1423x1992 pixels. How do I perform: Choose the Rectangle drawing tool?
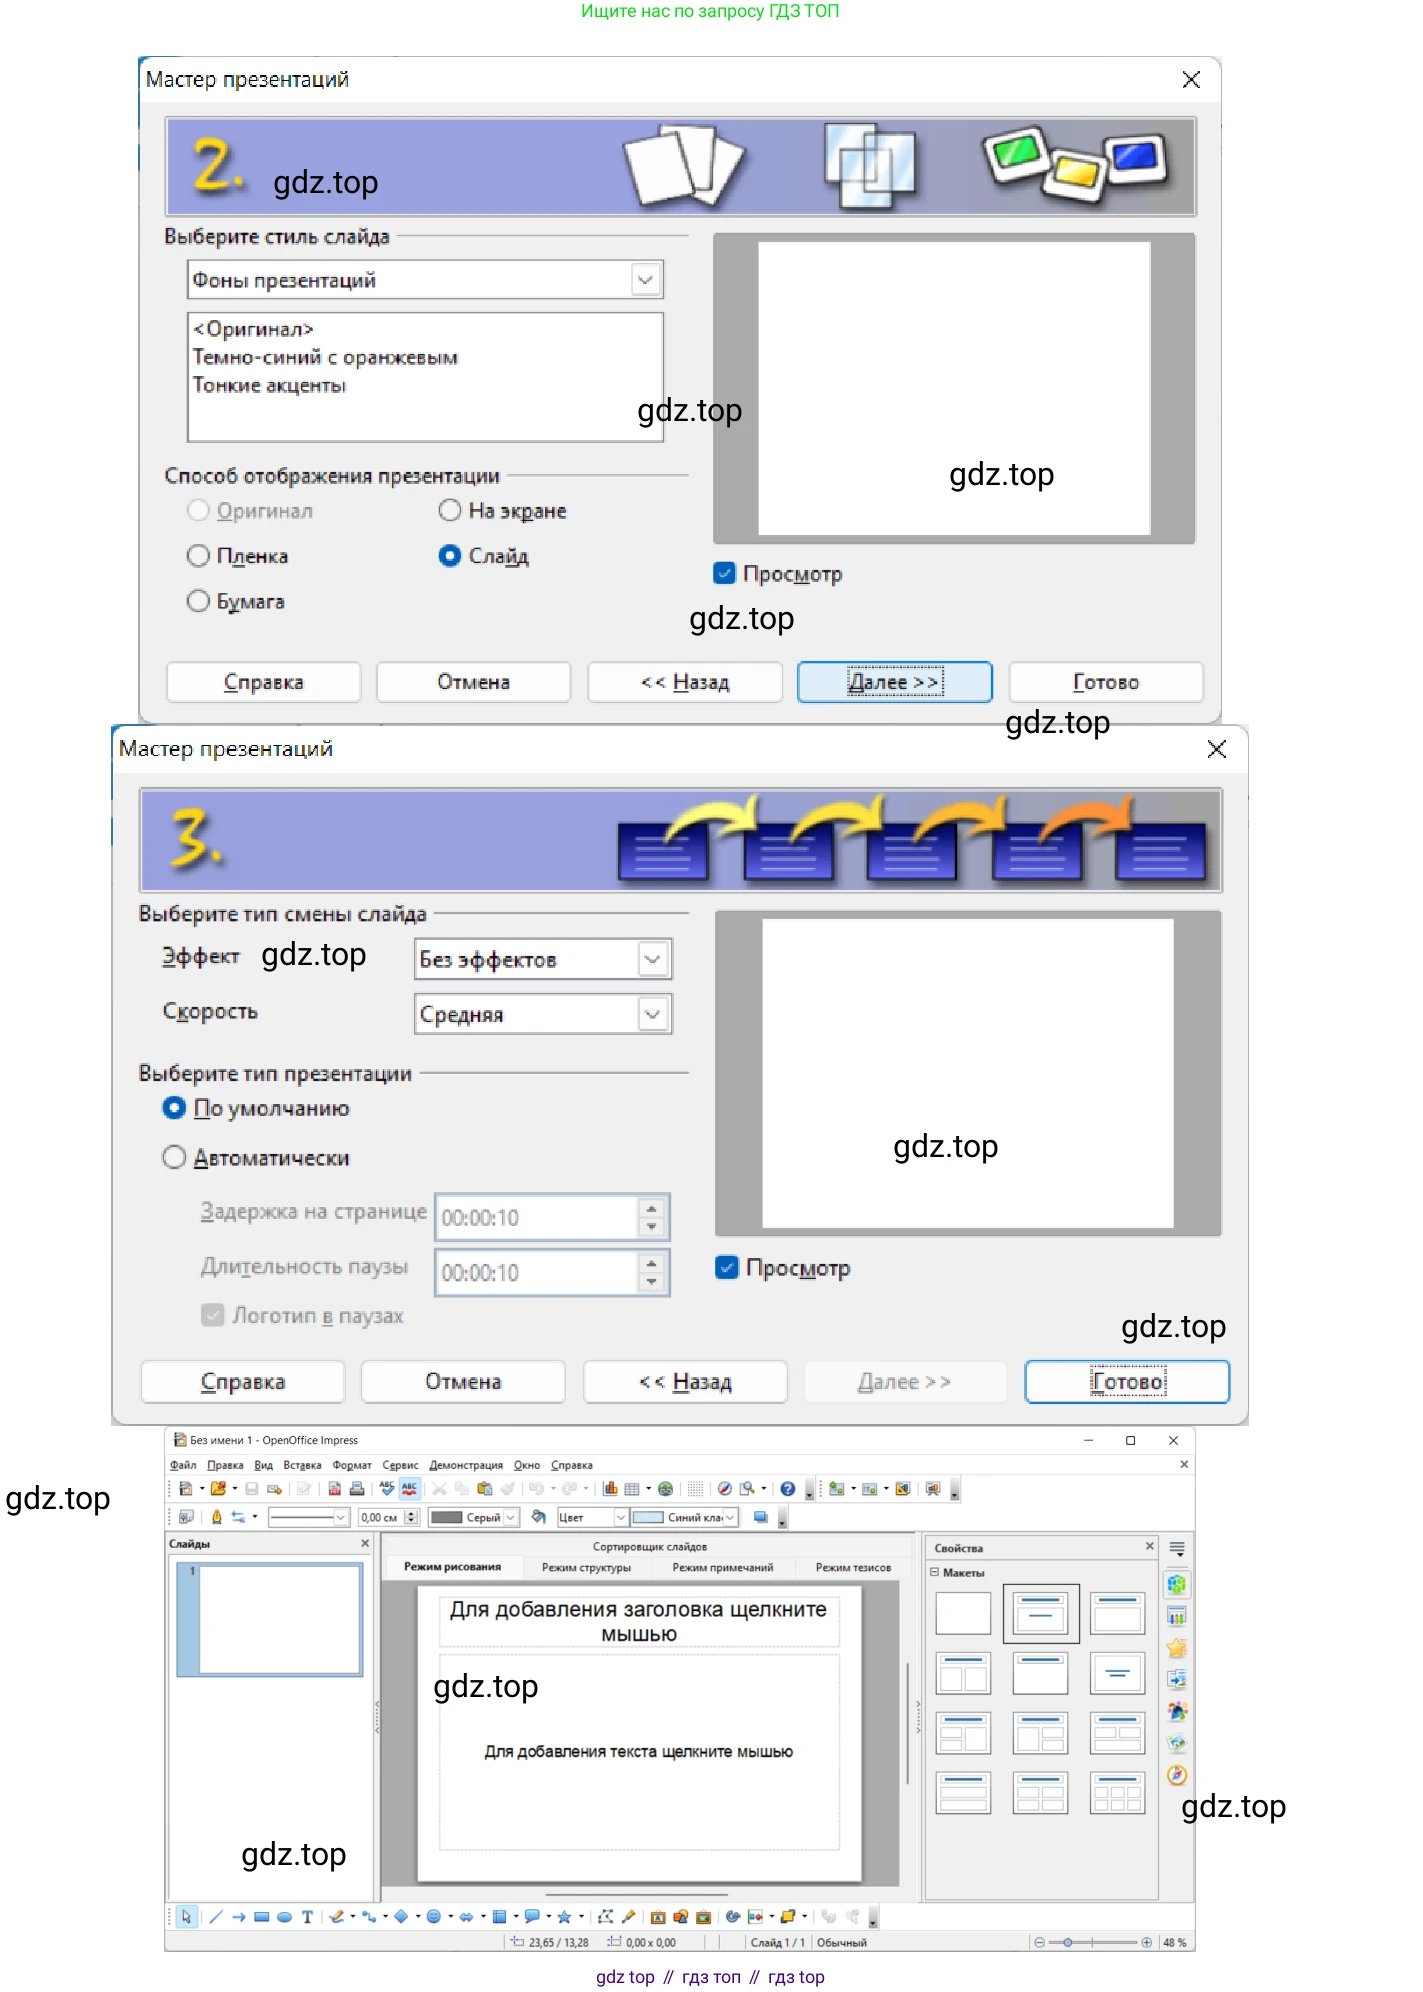[x=262, y=1917]
